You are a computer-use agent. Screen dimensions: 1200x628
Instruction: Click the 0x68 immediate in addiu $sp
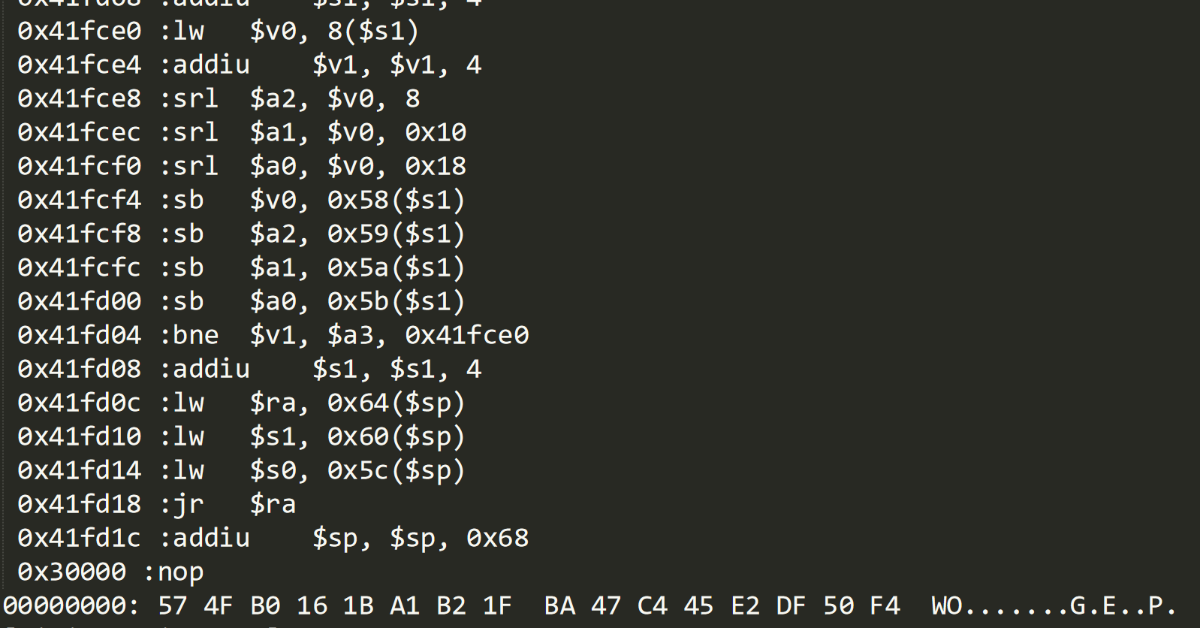[497, 539]
